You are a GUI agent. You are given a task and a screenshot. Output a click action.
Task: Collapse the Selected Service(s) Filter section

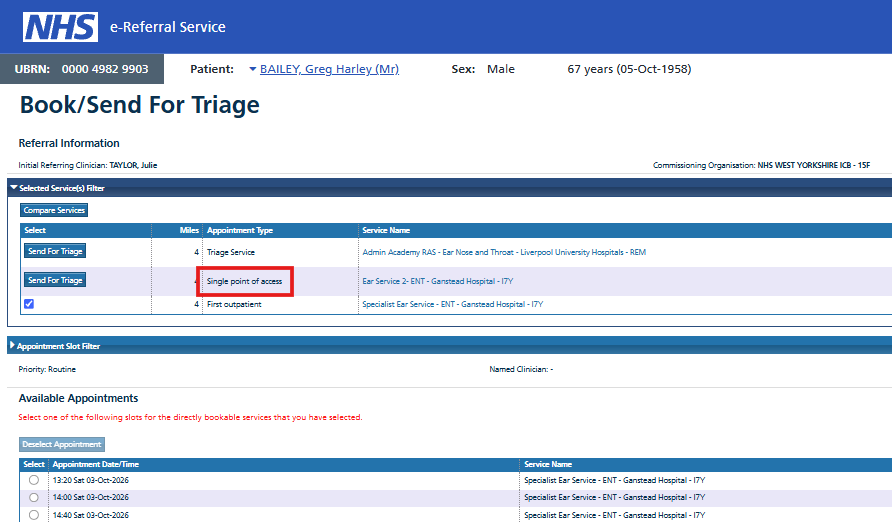[x=14, y=188]
